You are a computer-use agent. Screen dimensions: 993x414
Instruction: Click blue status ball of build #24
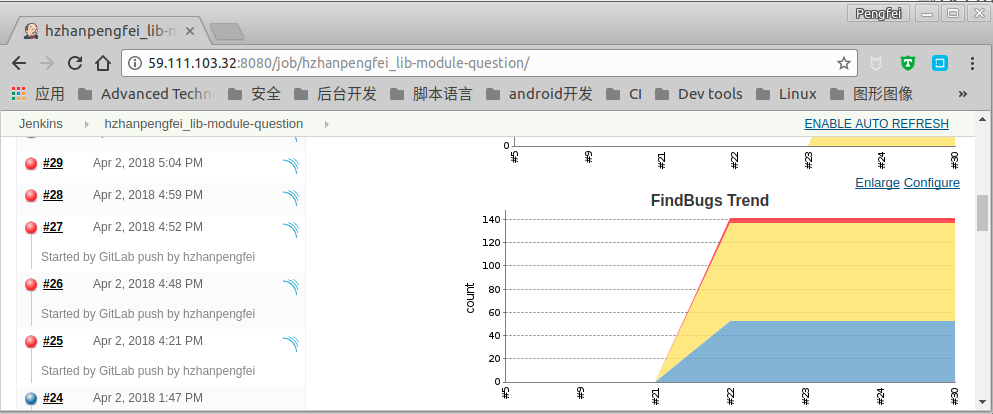pyautogui.click(x=31, y=399)
